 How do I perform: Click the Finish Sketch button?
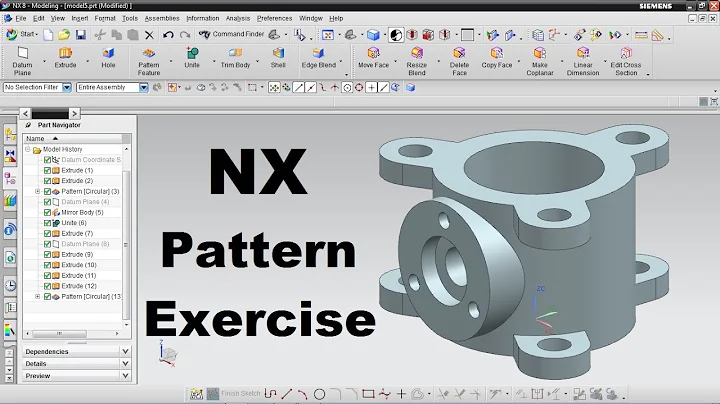click(233, 393)
